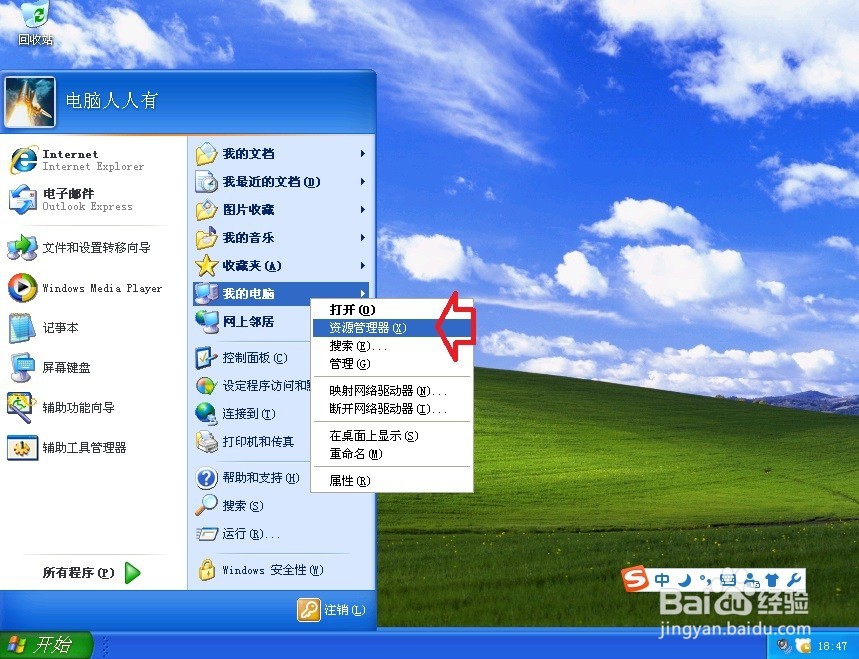
Task: Open 设定程序访问 default programs entry
Action: coord(252,386)
